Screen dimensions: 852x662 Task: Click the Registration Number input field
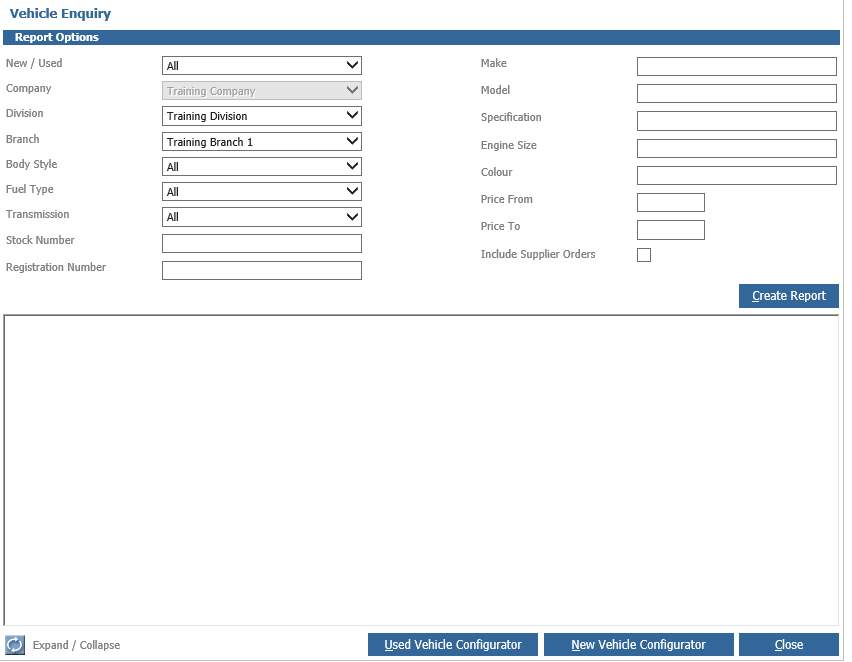tap(262, 271)
